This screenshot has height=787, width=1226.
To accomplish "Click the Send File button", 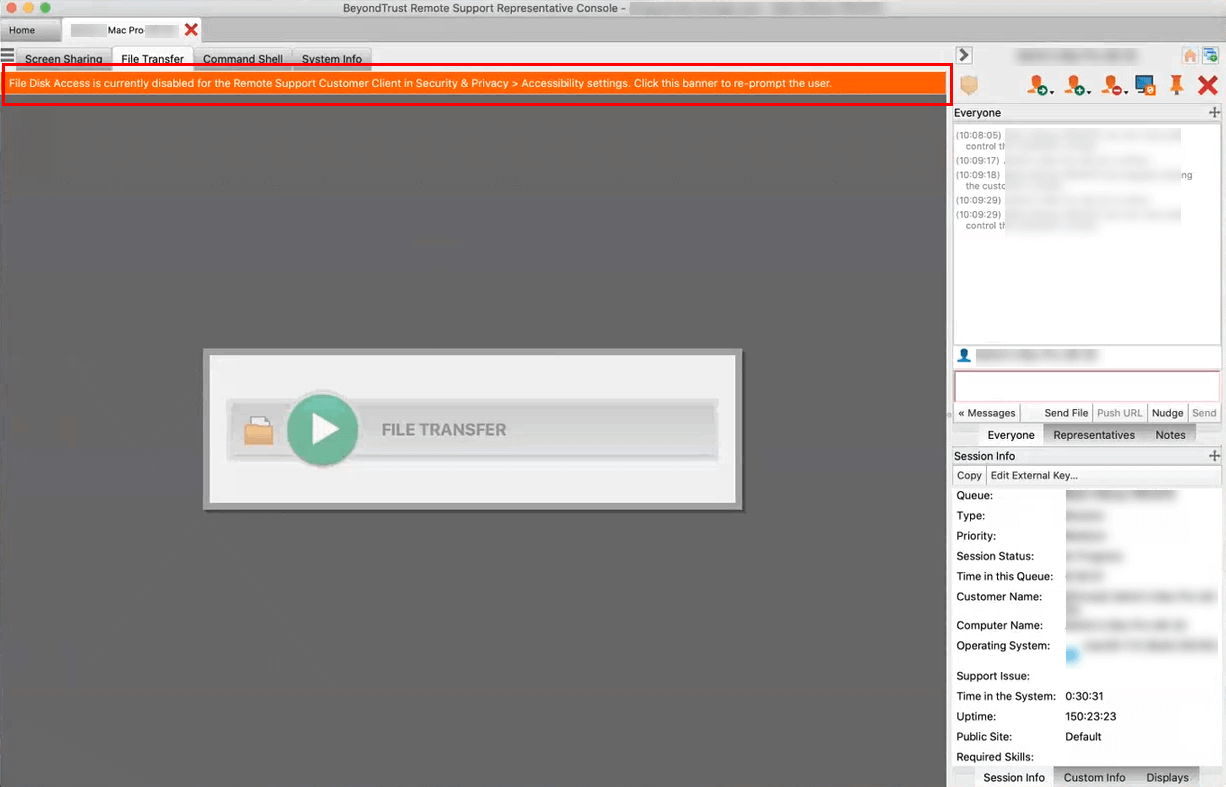I will click(1066, 413).
